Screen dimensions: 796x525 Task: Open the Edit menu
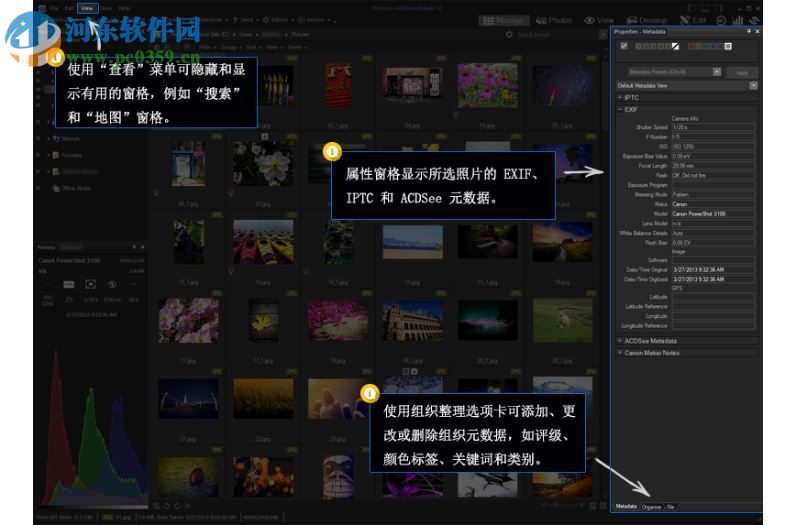coord(70,8)
